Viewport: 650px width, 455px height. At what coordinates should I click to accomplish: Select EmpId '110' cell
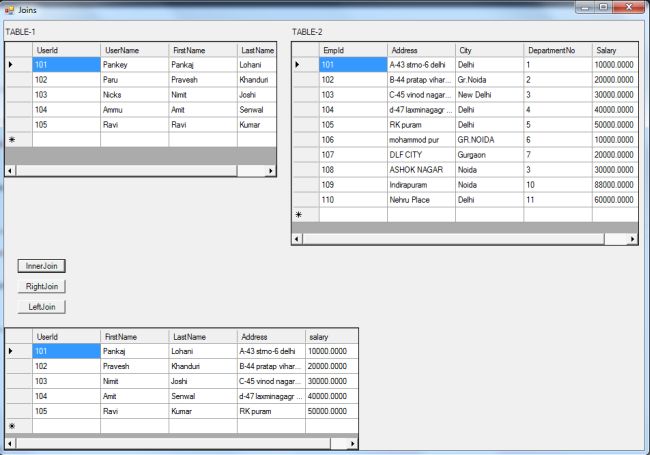(353, 199)
